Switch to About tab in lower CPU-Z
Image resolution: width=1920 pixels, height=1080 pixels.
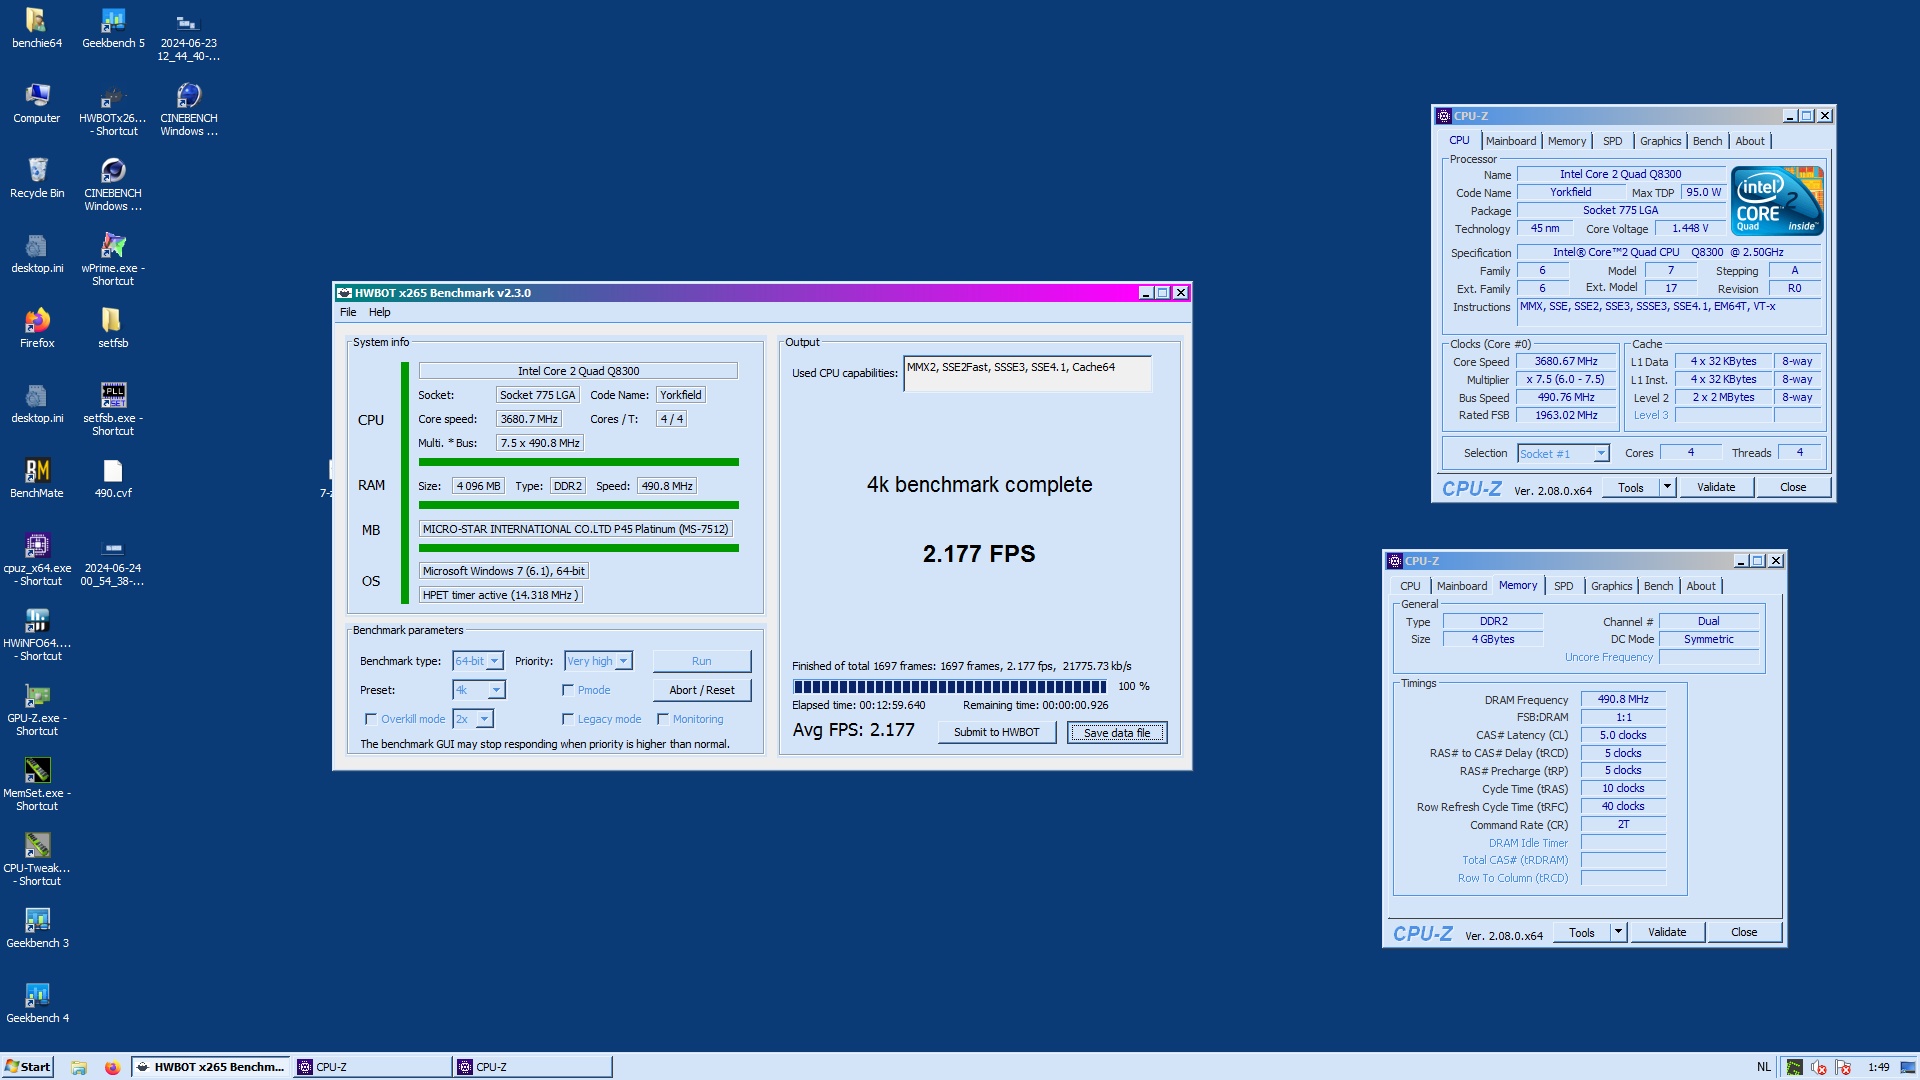[1701, 586]
